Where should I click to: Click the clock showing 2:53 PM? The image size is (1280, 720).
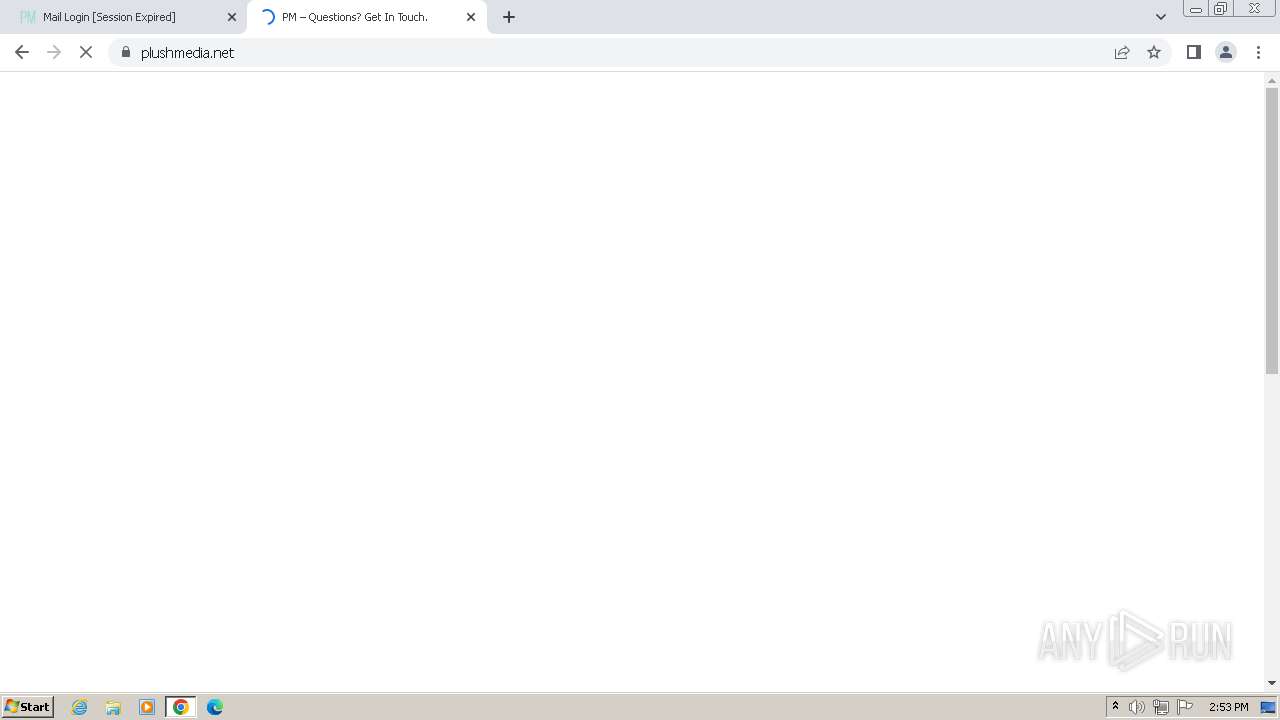coord(1228,707)
